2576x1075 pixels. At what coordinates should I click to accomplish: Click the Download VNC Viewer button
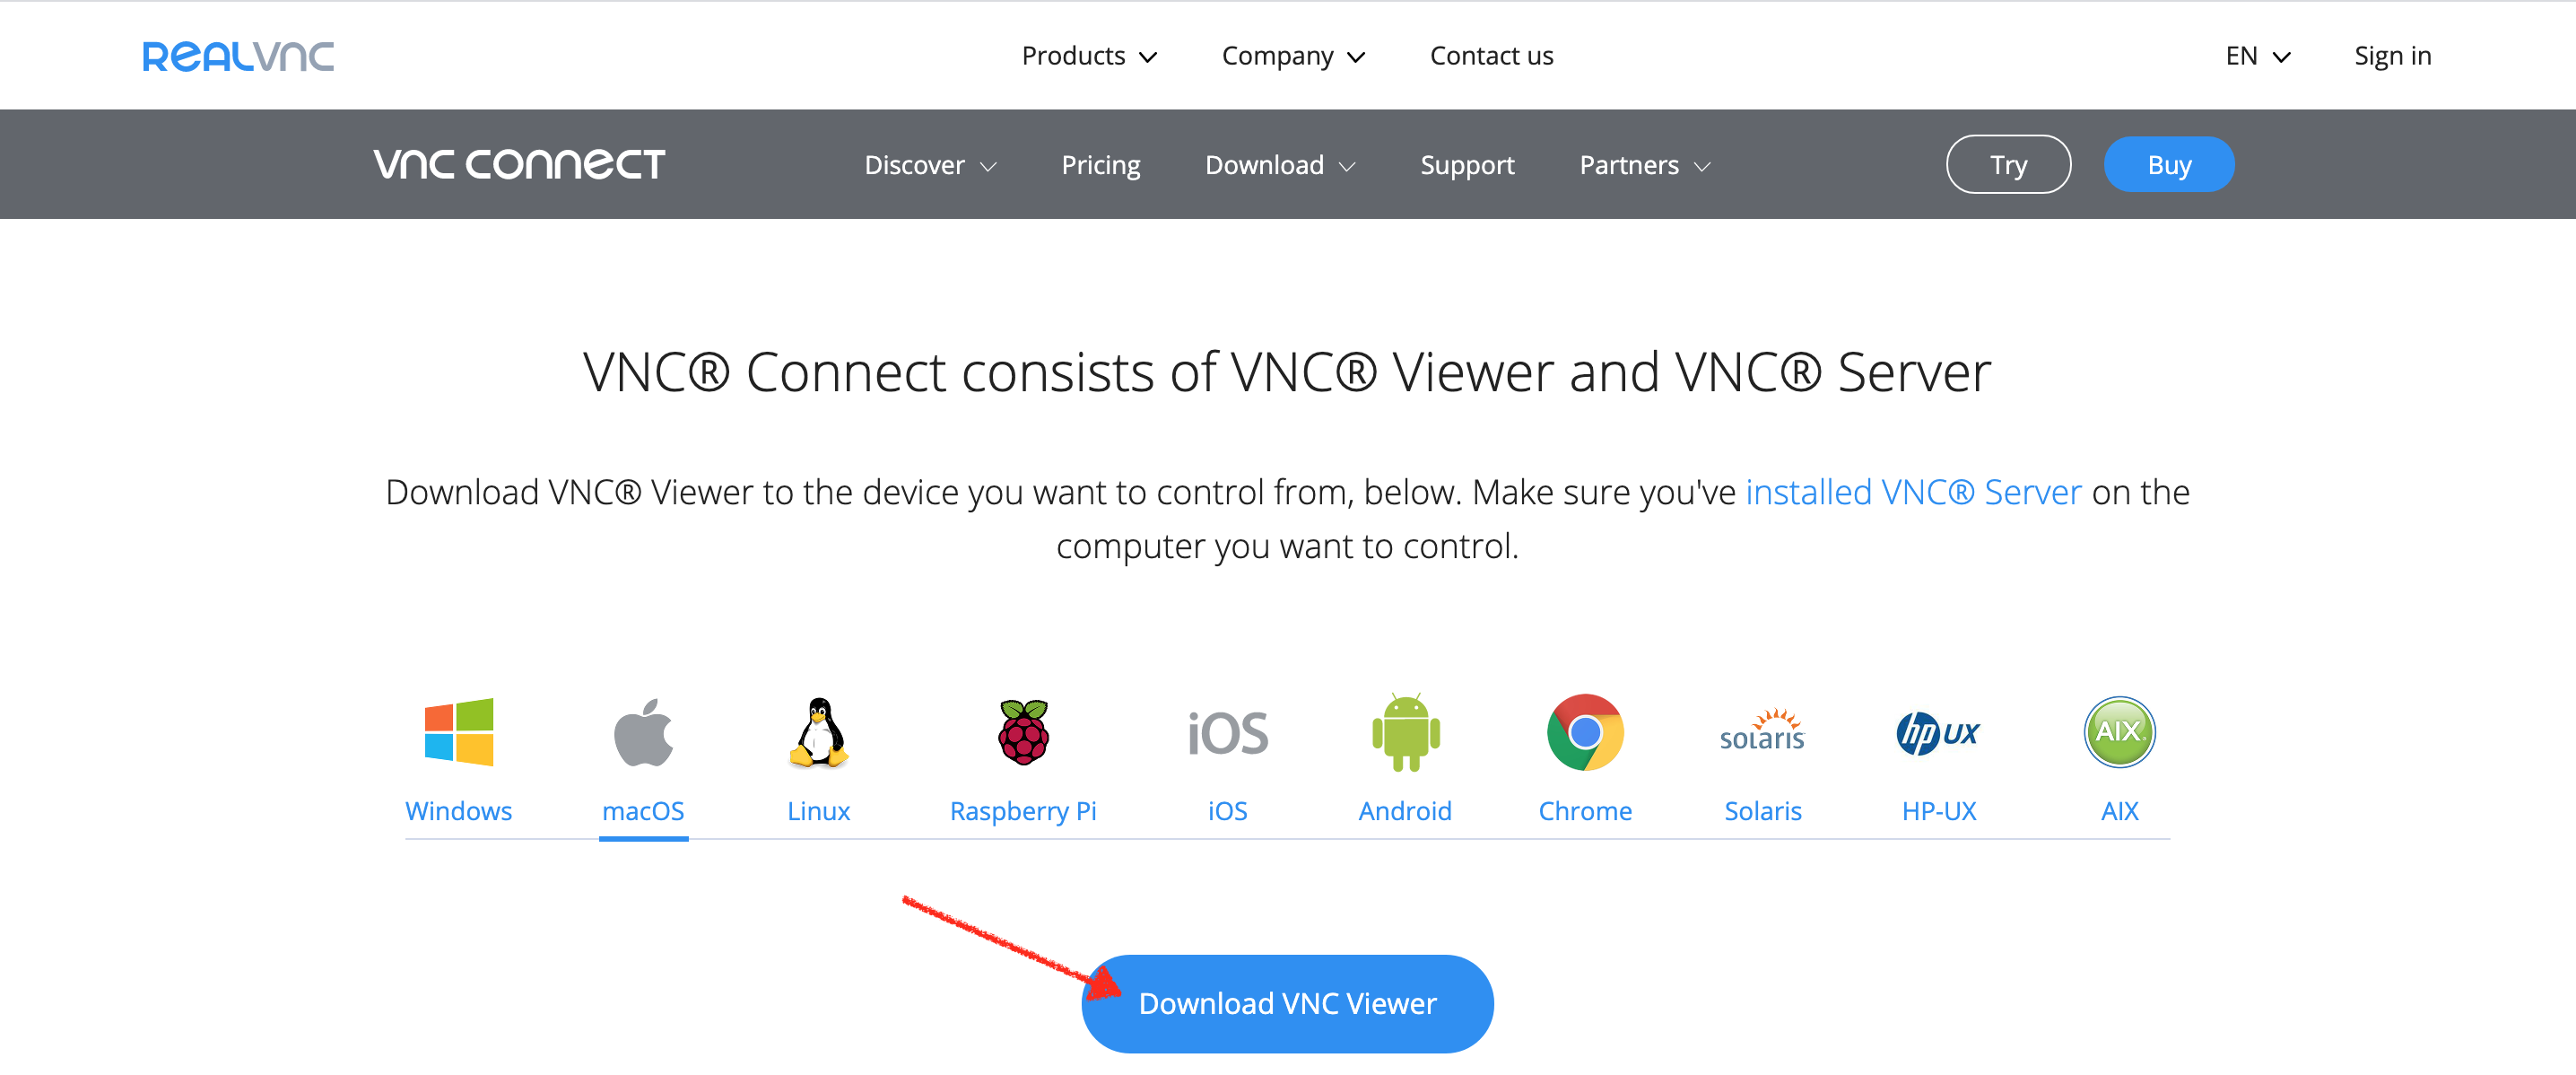[x=1287, y=1003]
